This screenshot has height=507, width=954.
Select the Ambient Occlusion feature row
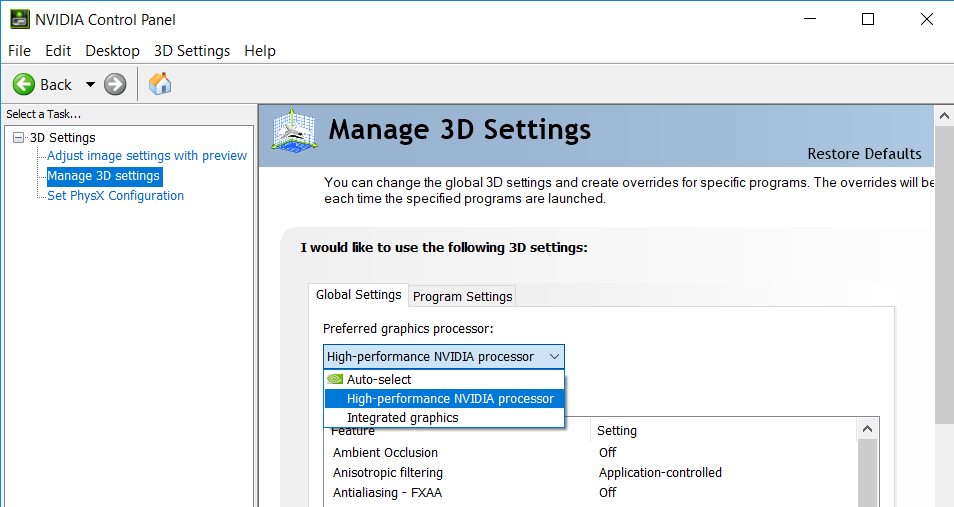385,453
